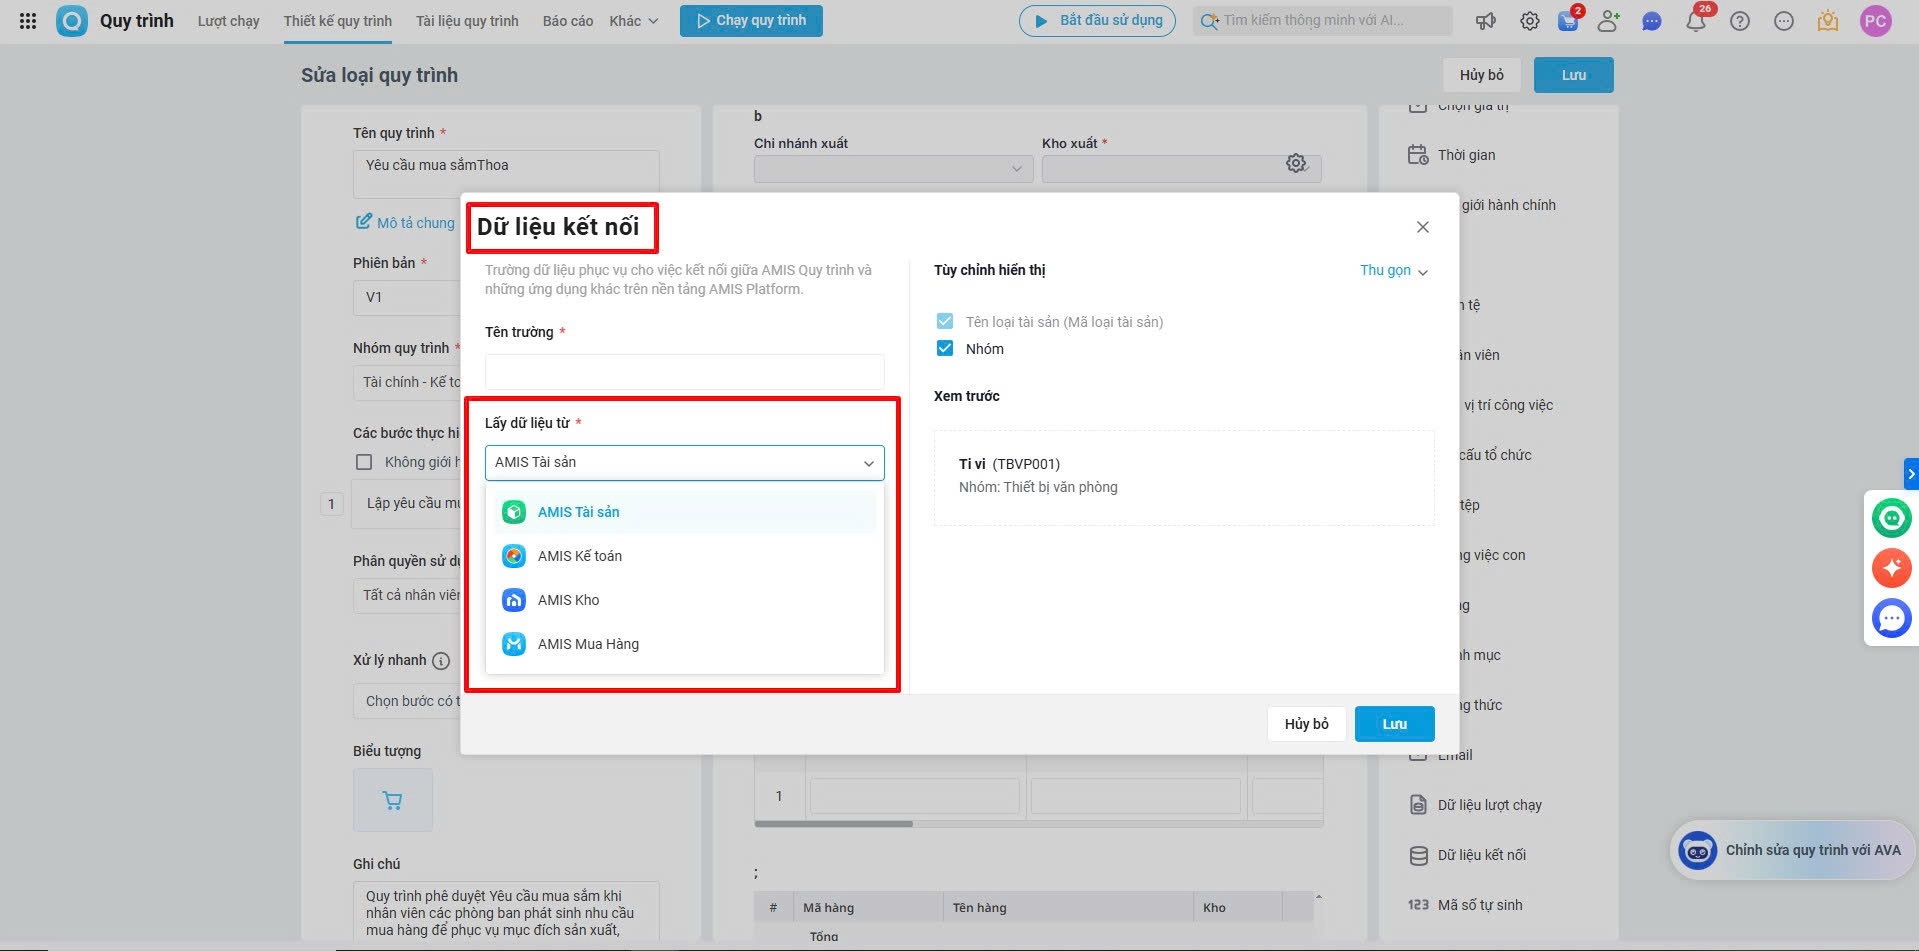This screenshot has width=1919, height=951.
Task: Click the more options ellipsis icon
Action: [x=1784, y=21]
